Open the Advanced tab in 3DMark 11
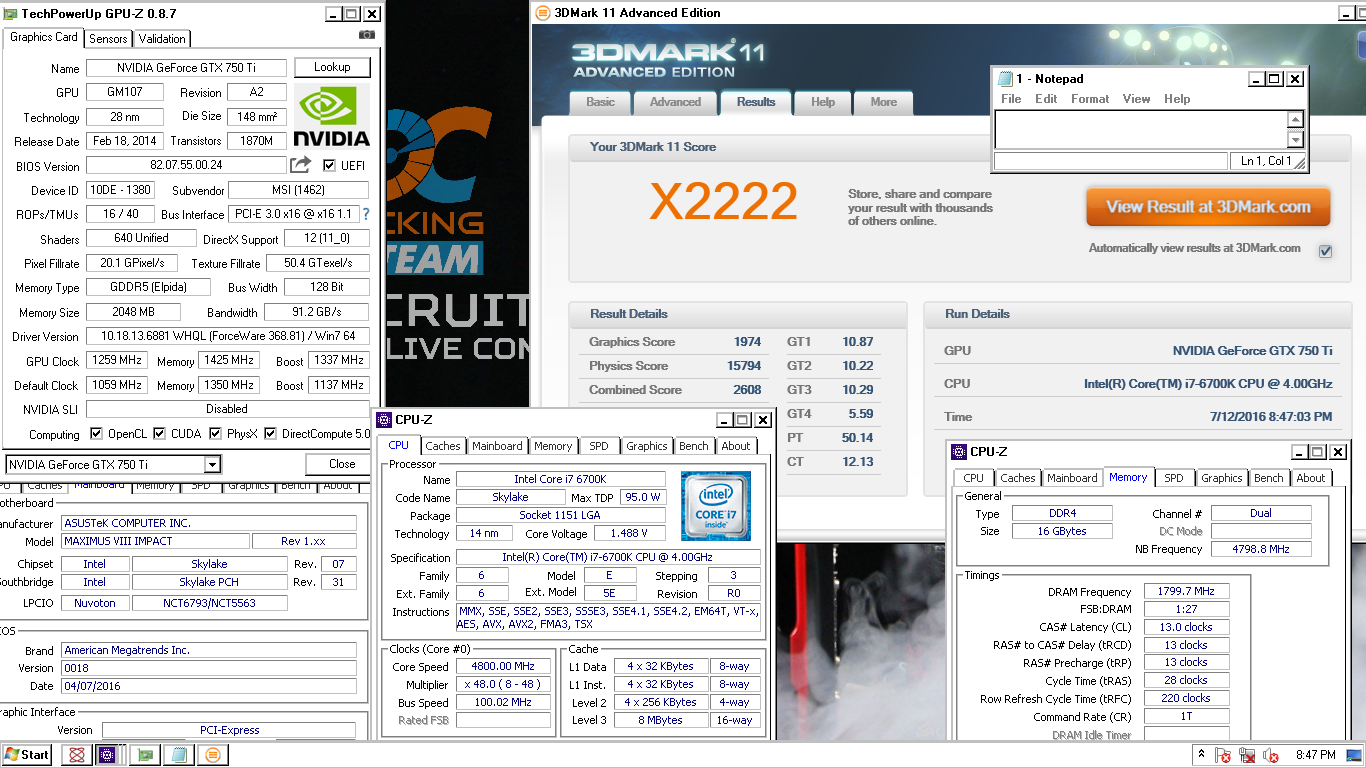1366x768 pixels. [675, 102]
